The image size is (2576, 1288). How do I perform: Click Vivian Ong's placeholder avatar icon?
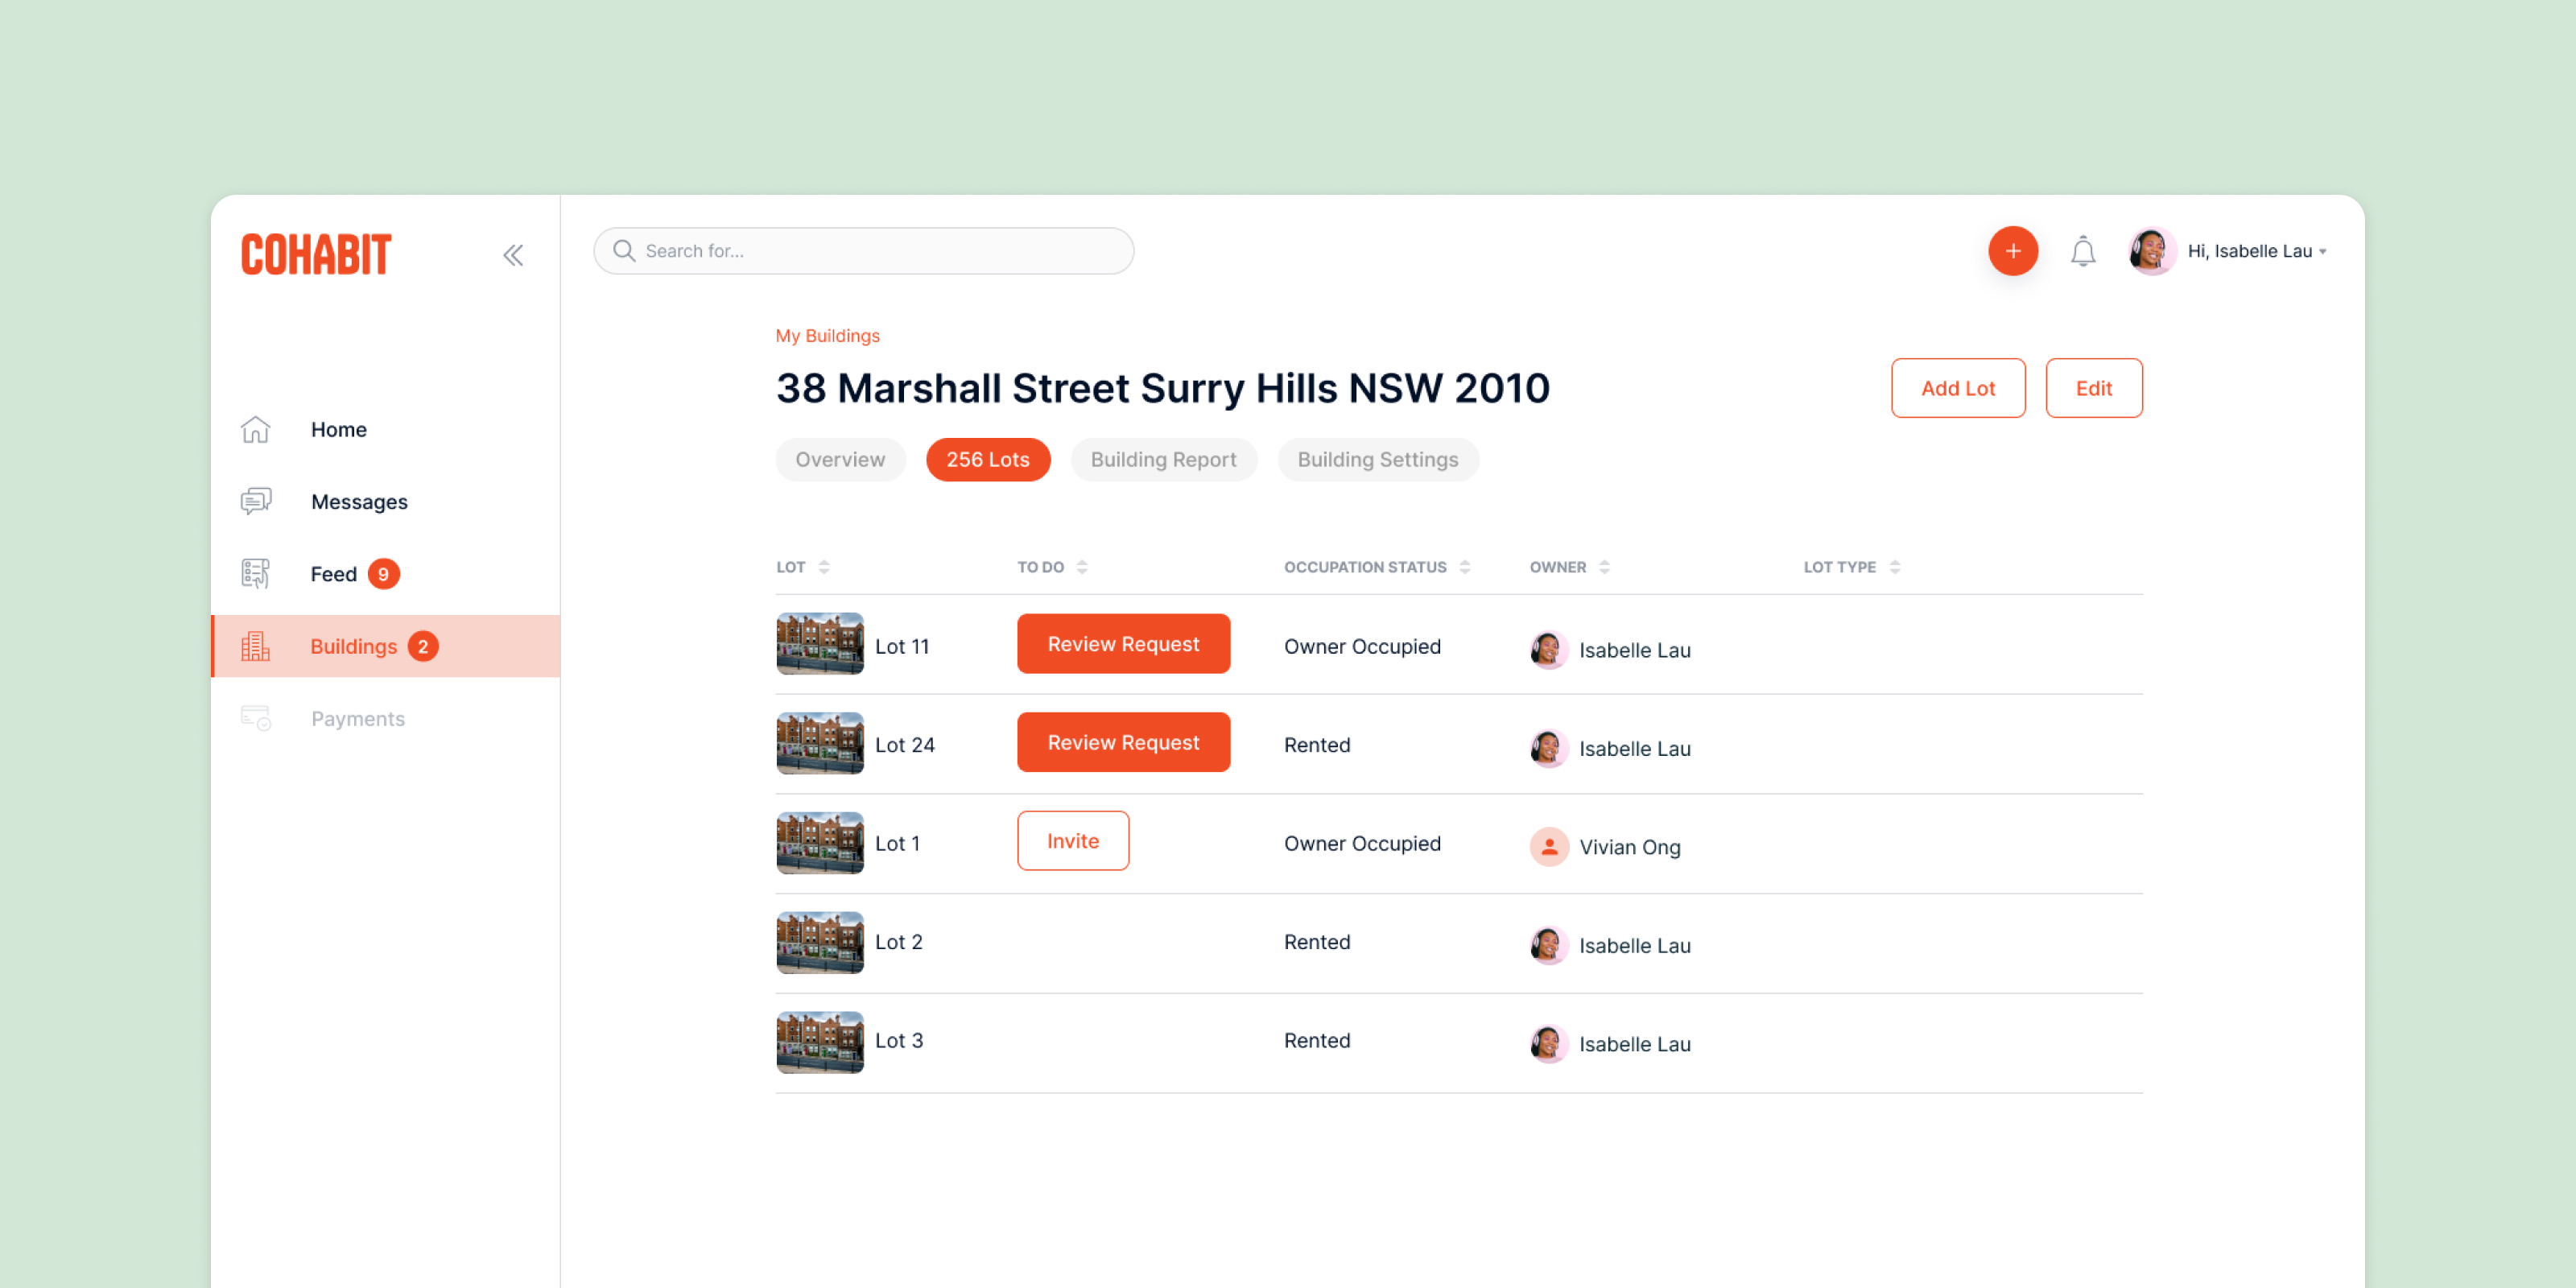click(1549, 846)
